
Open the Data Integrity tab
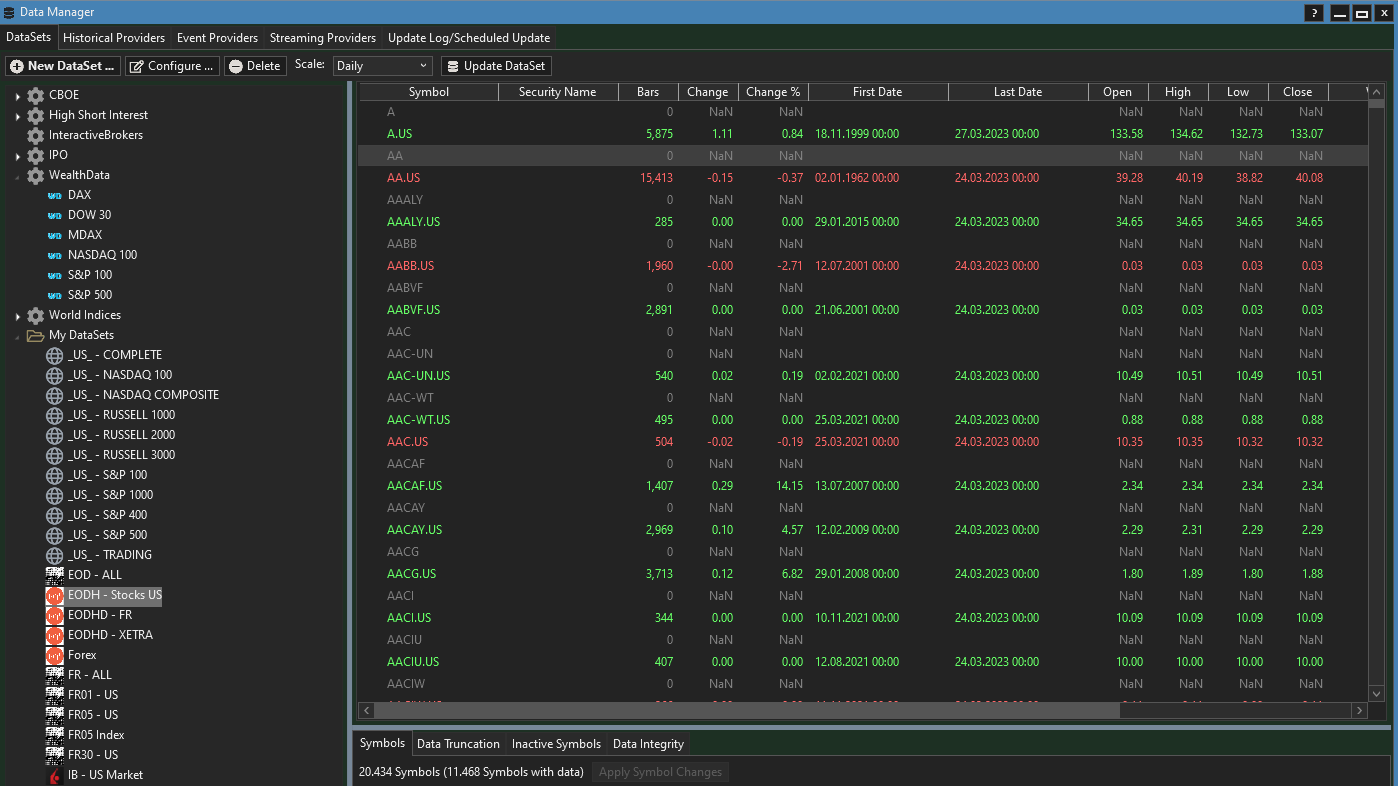pyautogui.click(x=648, y=744)
